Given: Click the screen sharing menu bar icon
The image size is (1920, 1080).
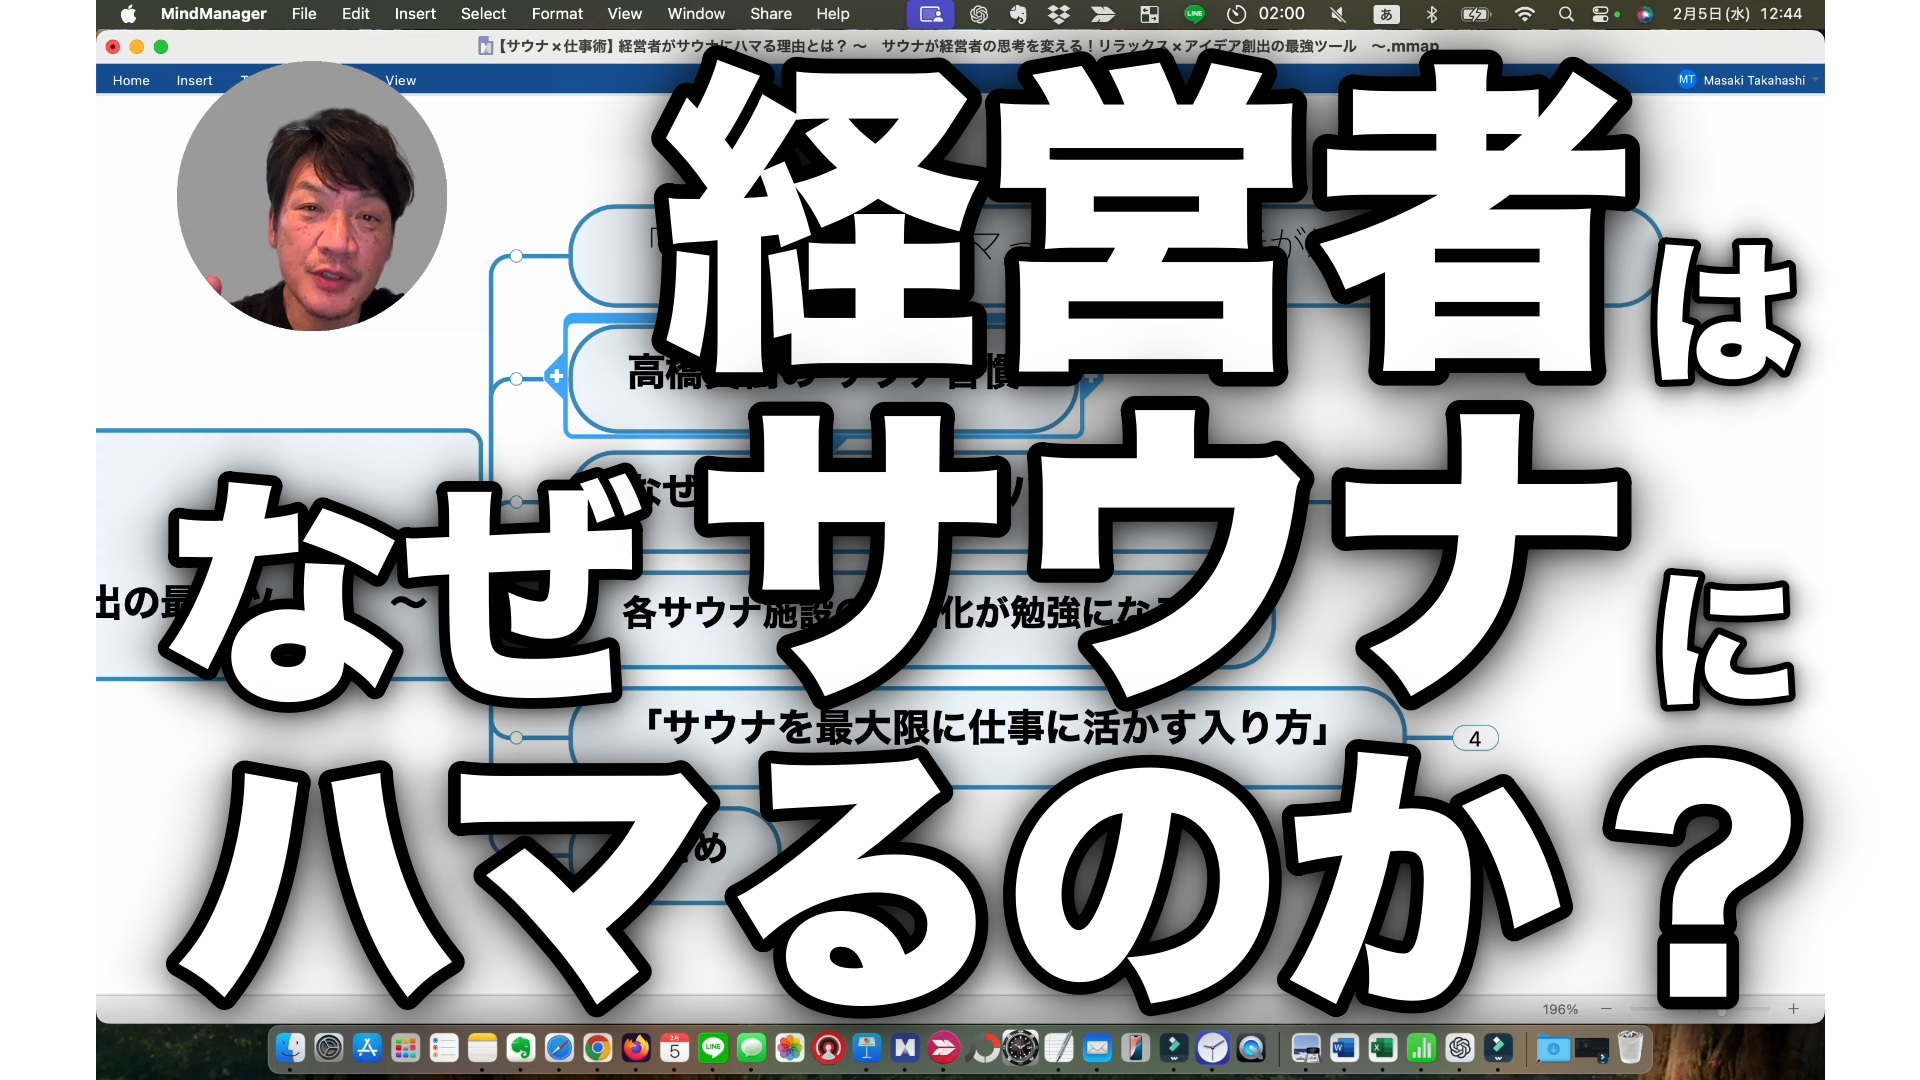Looking at the screenshot, I should (x=930, y=14).
